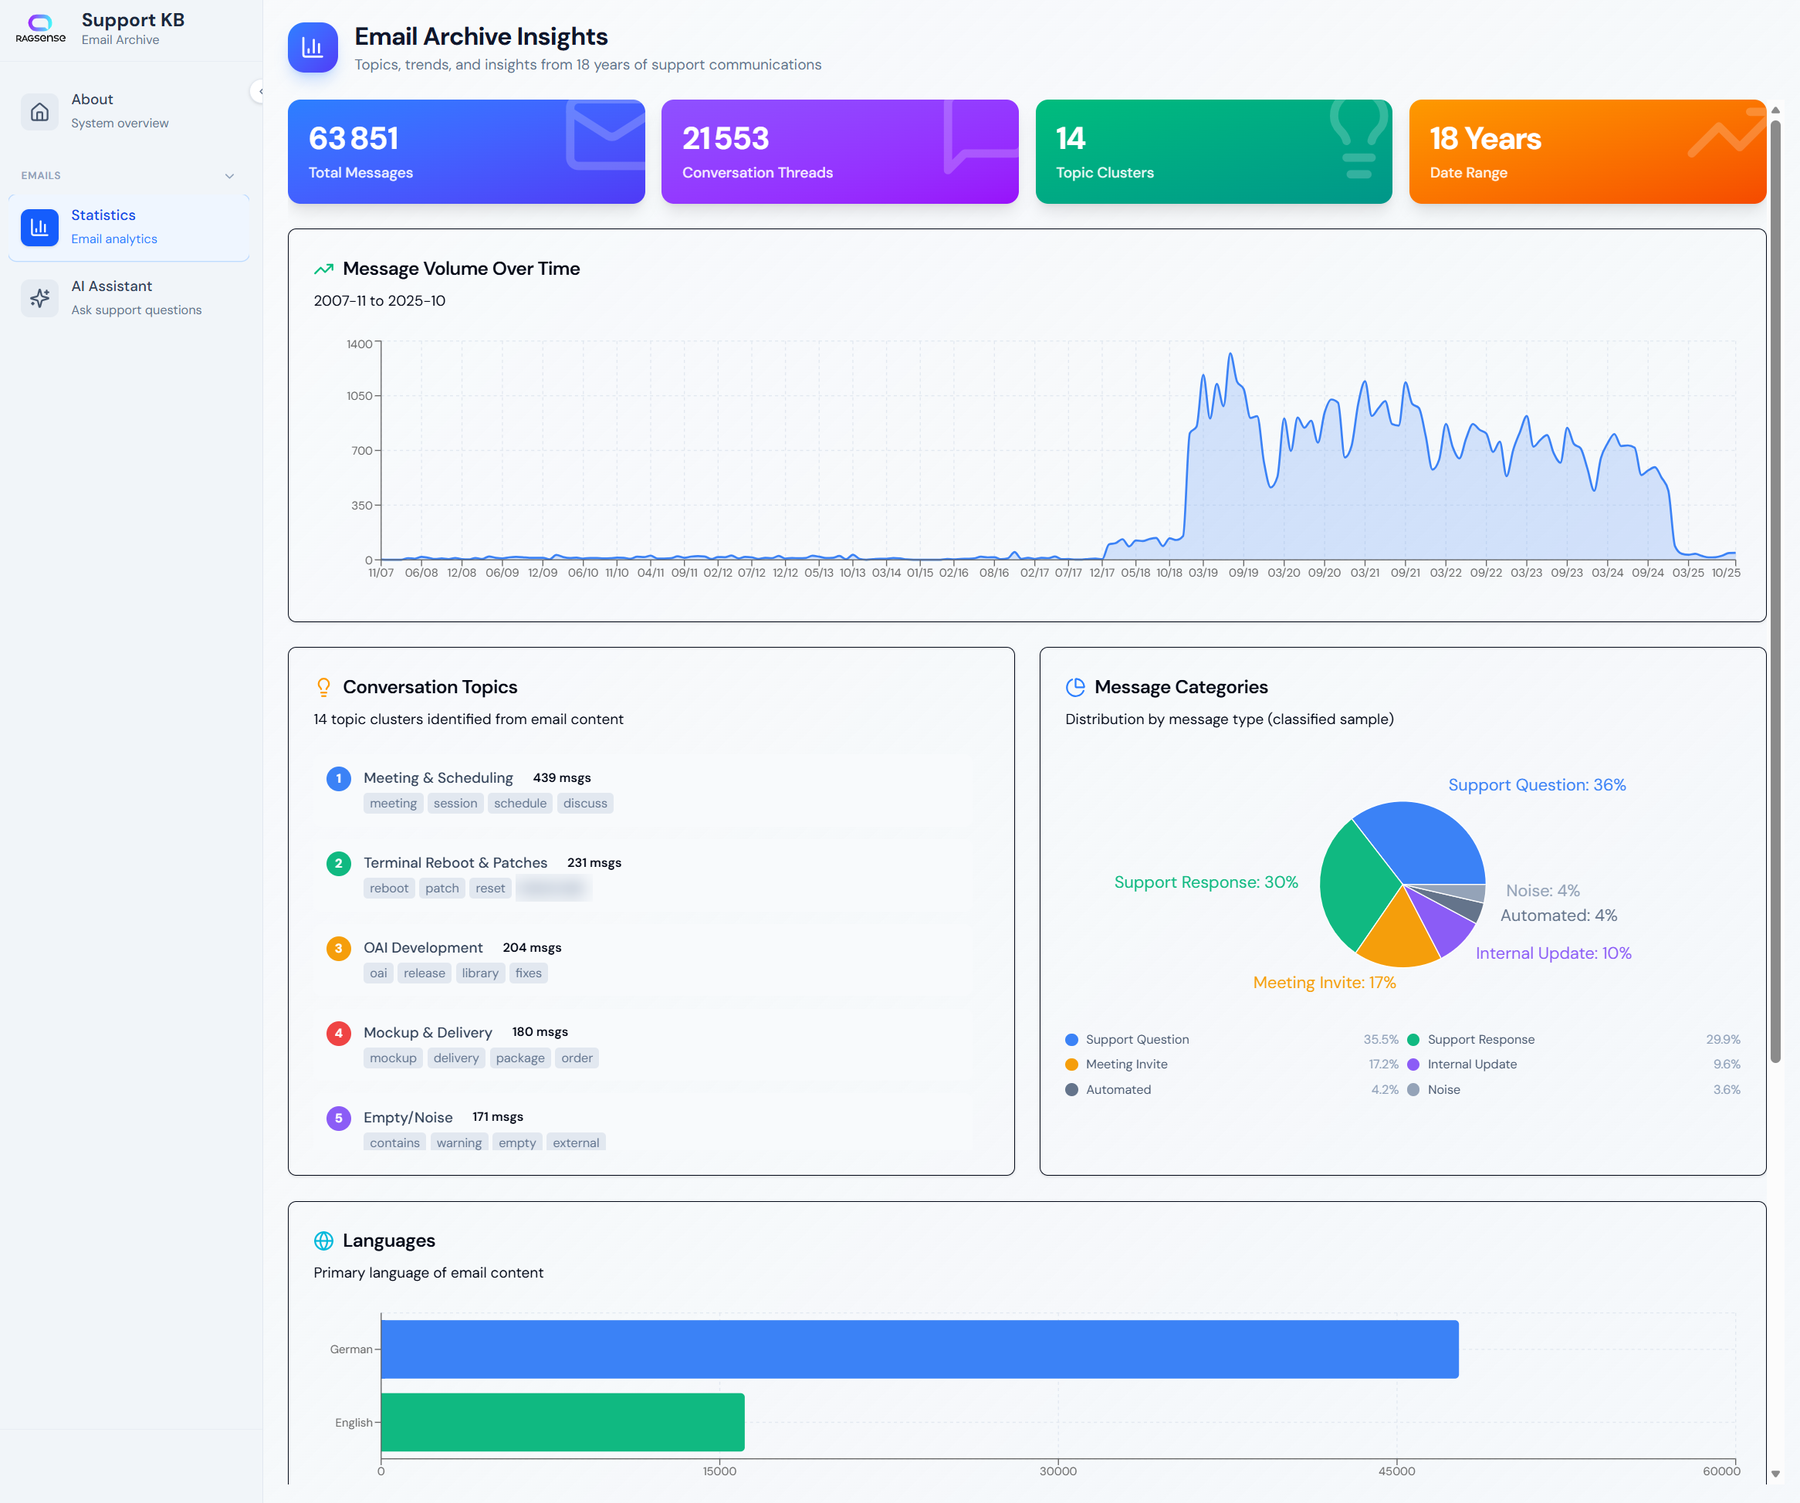The image size is (1800, 1503).
Task: Click the Conversation Threads 21 553 card
Action: click(840, 152)
